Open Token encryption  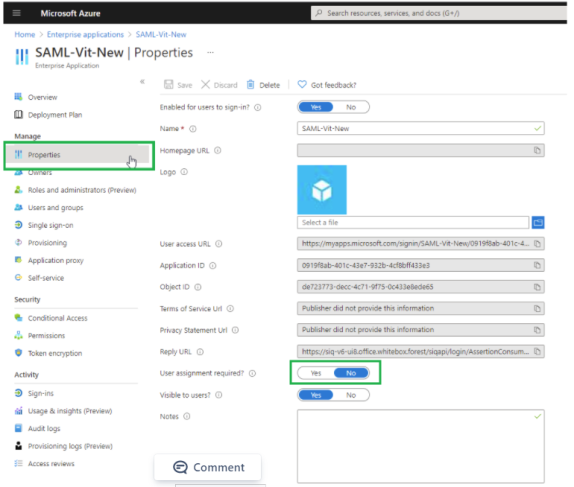click(48, 353)
